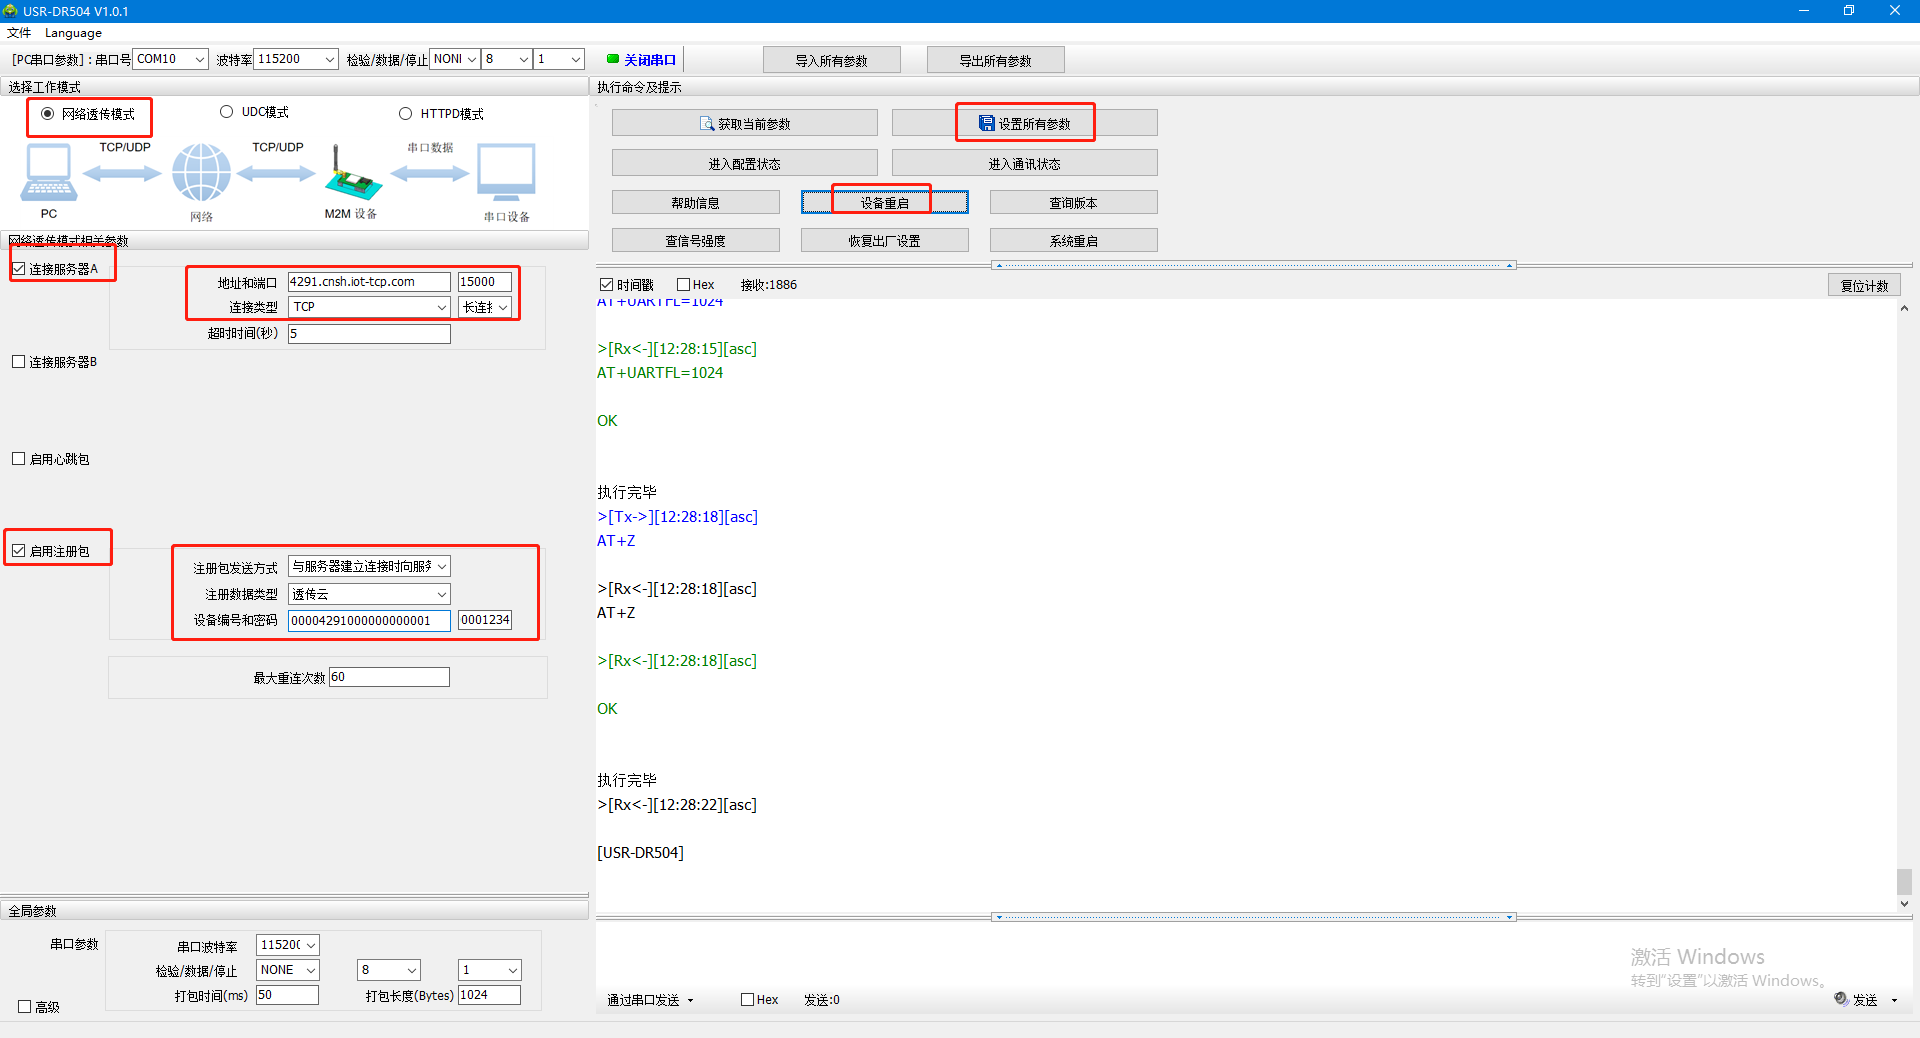Click the PC laptop icon in diagram

coord(48,172)
